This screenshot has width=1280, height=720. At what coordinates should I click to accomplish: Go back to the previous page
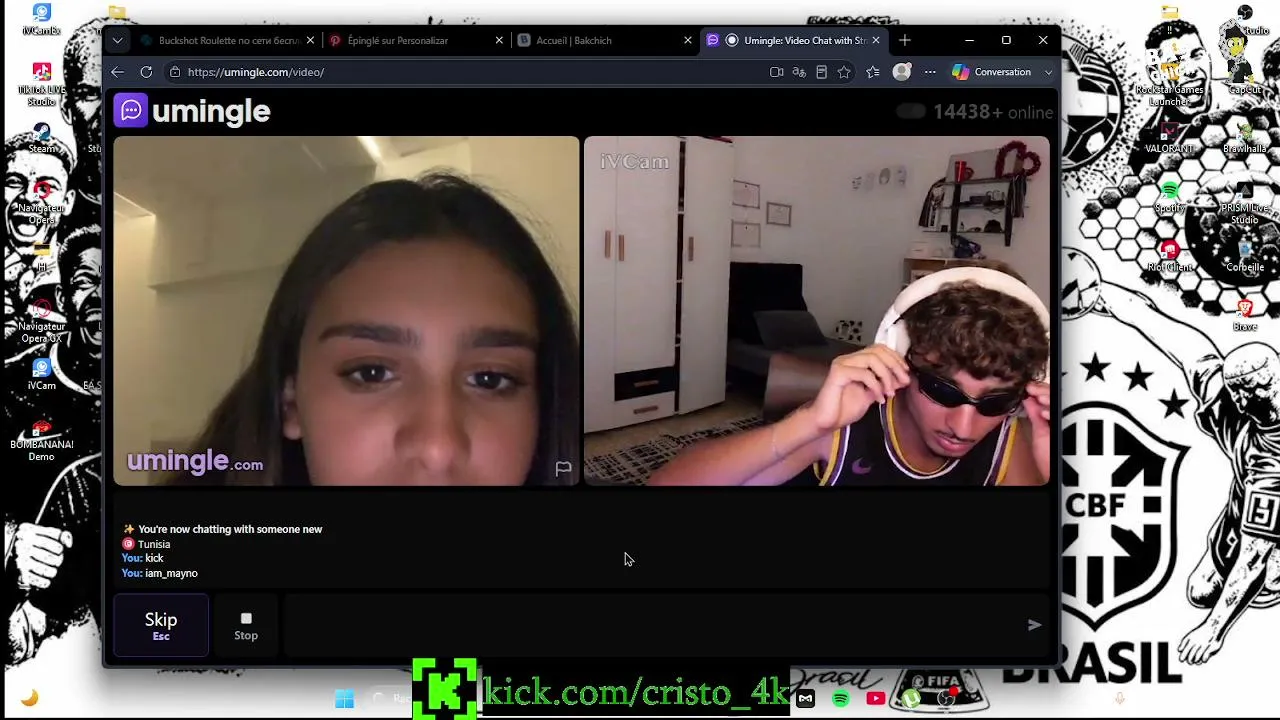(117, 72)
